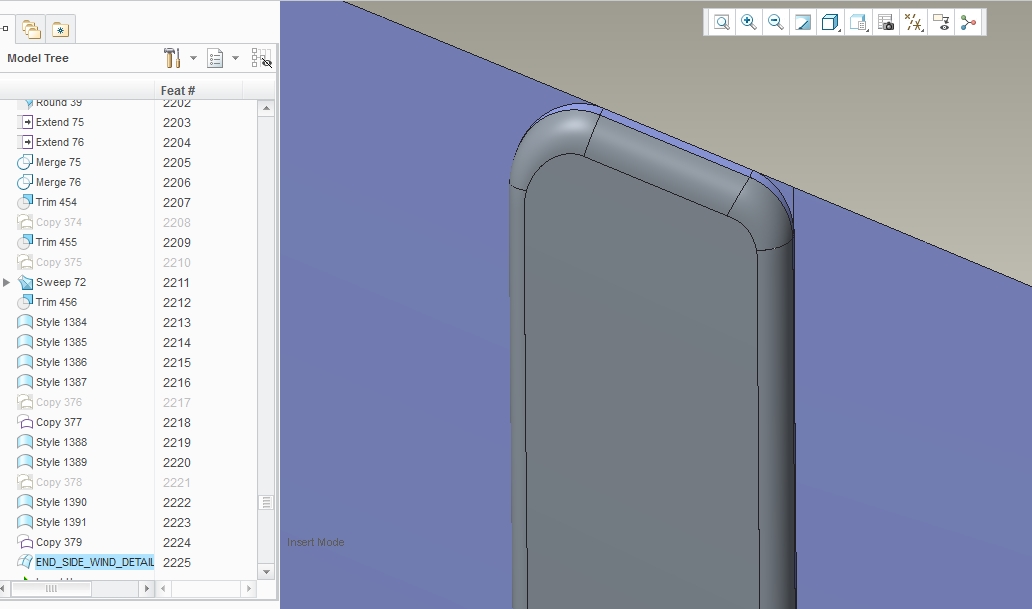This screenshot has height=609, width=1032.
Task: Click feature number 2203
Action: coord(176,123)
